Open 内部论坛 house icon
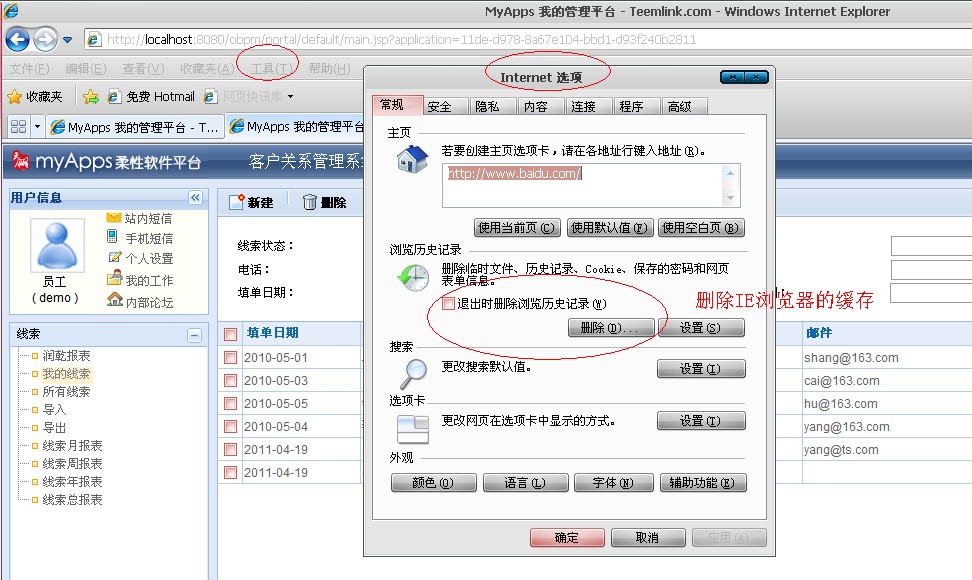The width and height of the screenshot is (972, 580). pos(115,300)
